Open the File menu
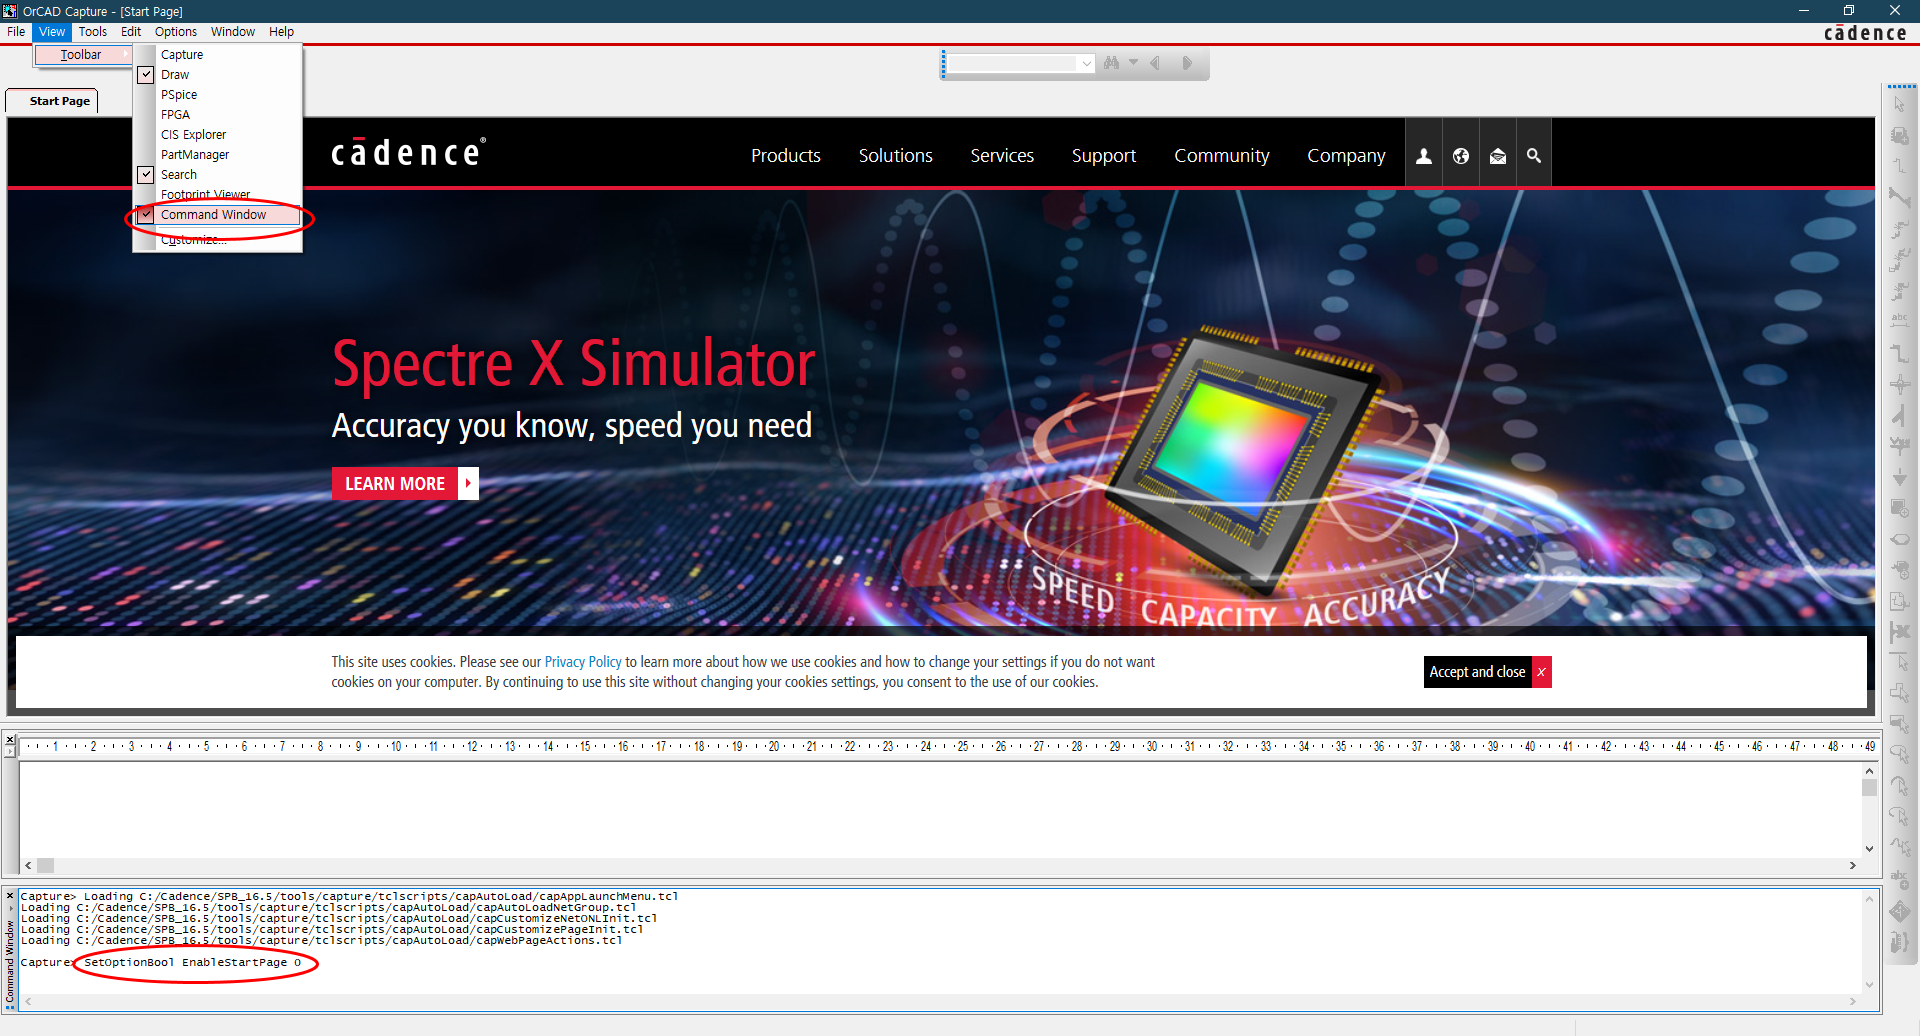Image resolution: width=1920 pixels, height=1036 pixels. click(16, 32)
